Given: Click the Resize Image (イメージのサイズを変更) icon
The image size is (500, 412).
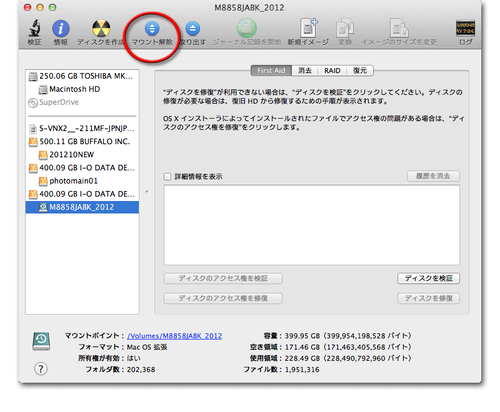Looking at the screenshot, I should [x=399, y=28].
